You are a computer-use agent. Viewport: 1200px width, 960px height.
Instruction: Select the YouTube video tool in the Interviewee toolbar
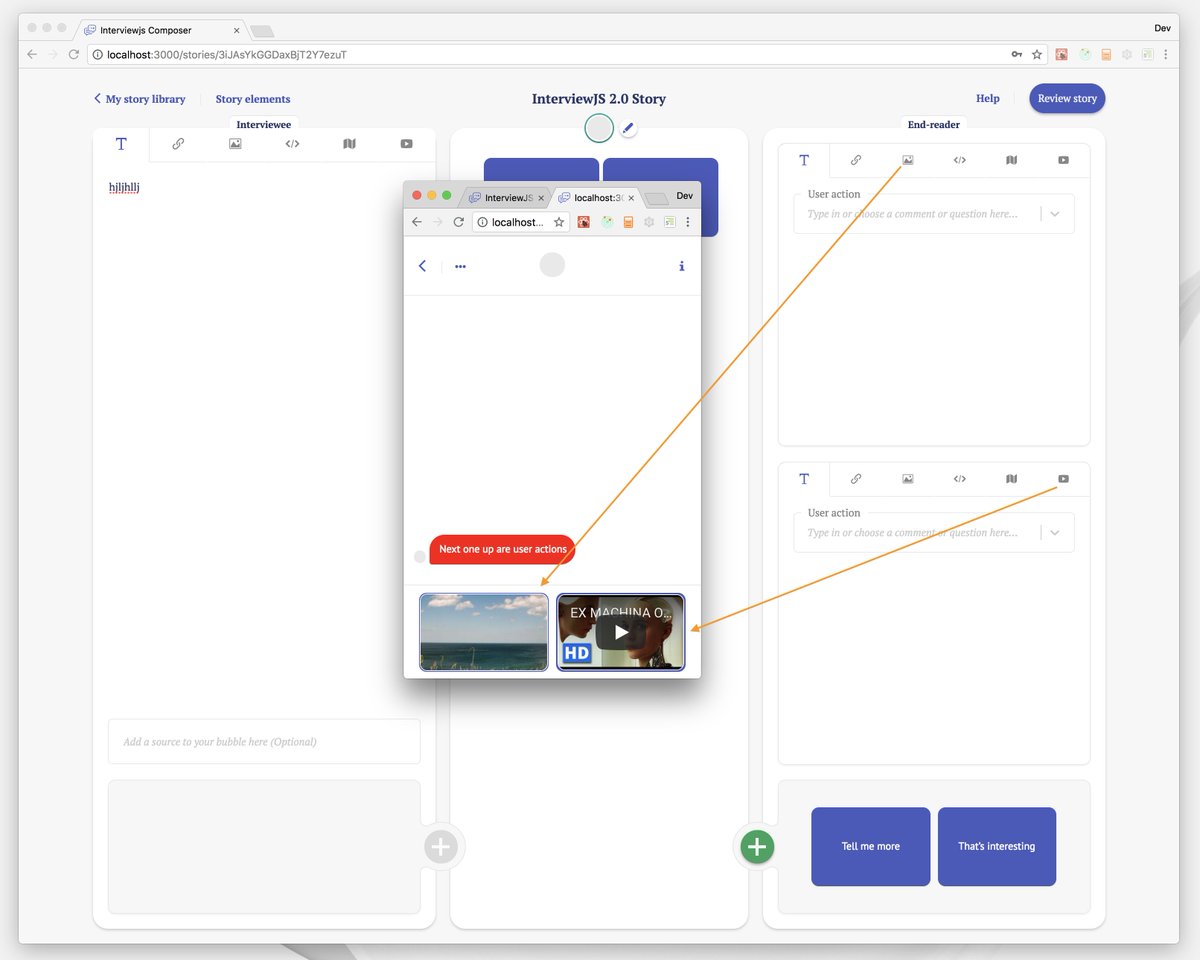[406, 143]
